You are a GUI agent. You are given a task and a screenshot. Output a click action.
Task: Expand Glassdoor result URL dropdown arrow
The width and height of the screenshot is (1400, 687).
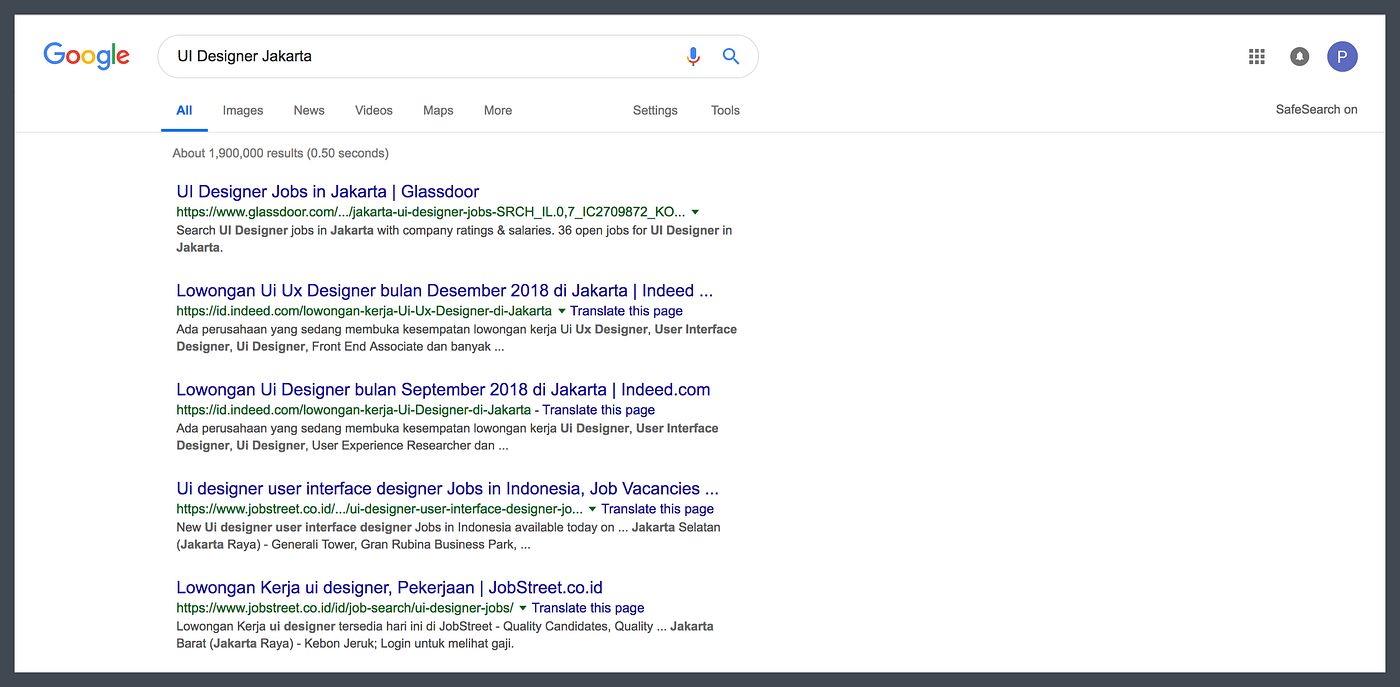click(x=695, y=212)
